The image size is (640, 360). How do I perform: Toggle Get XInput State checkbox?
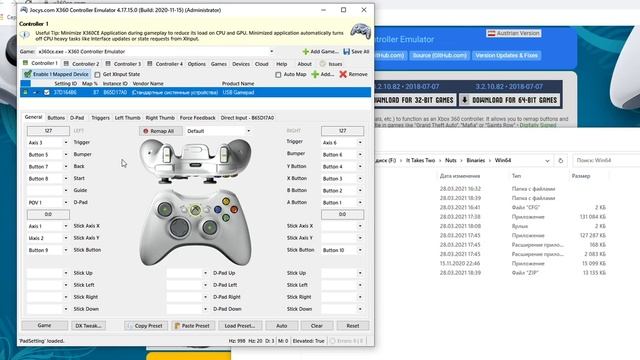[x=97, y=75]
